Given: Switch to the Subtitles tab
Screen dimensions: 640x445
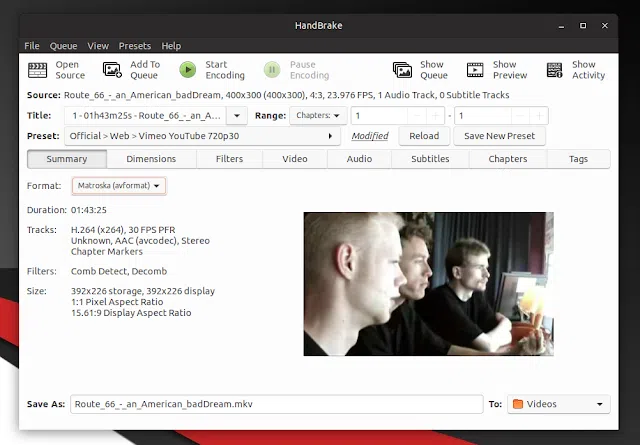Looking at the screenshot, I should [430, 159].
